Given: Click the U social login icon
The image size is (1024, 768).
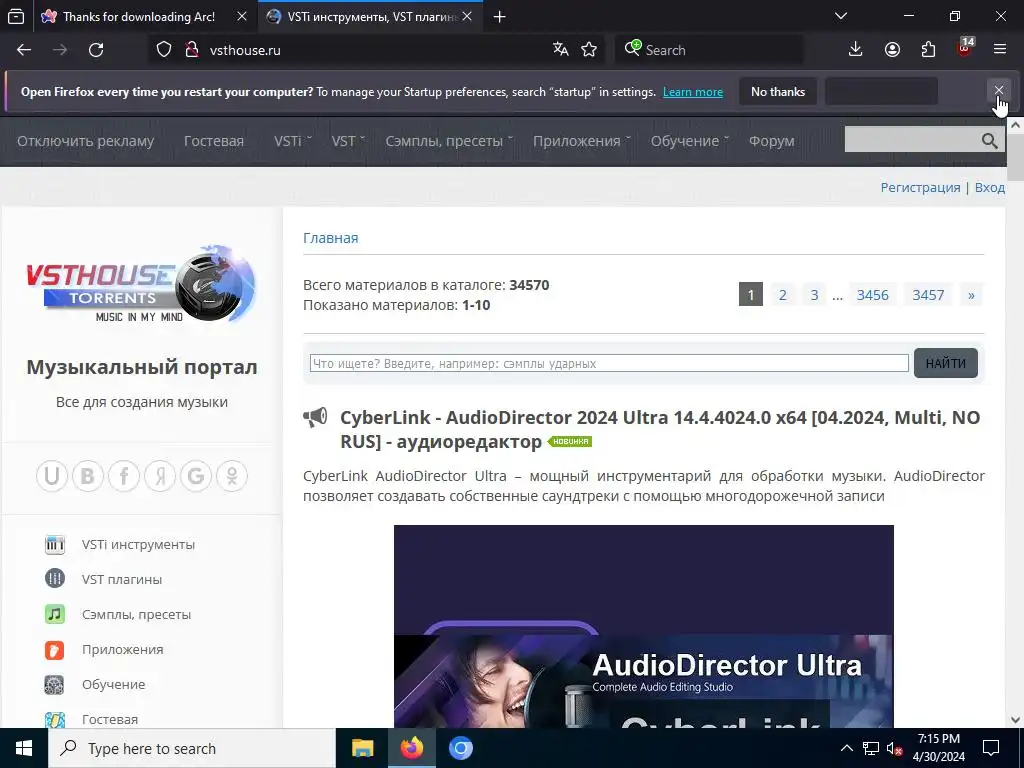Looking at the screenshot, I should pos(52,475).
